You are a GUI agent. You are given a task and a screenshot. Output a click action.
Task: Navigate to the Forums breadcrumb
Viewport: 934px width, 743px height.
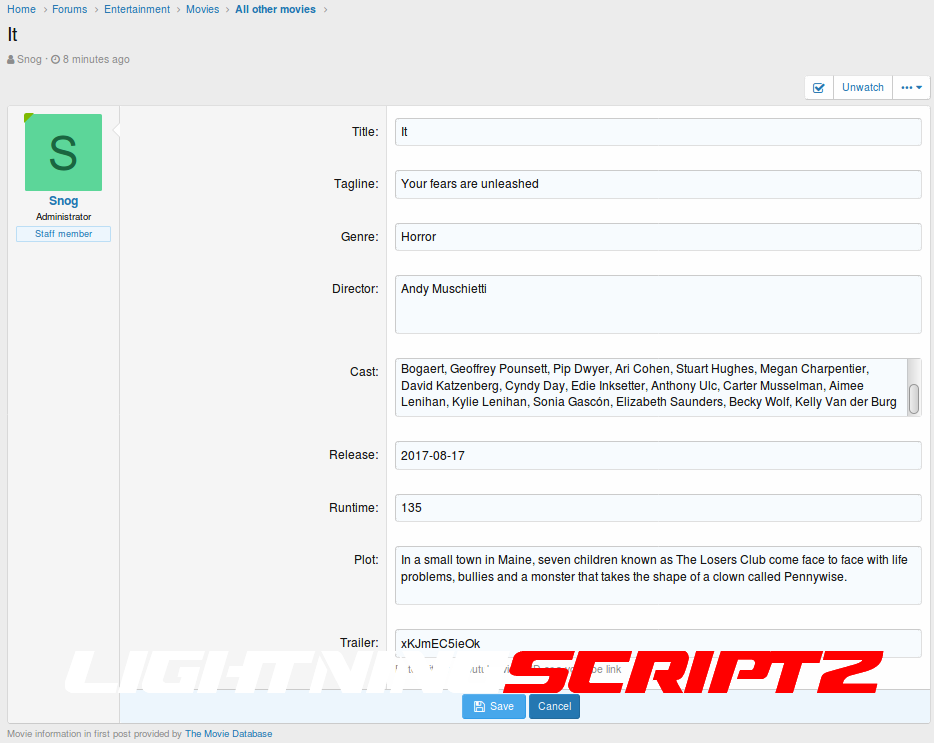[x=70, y=10]
